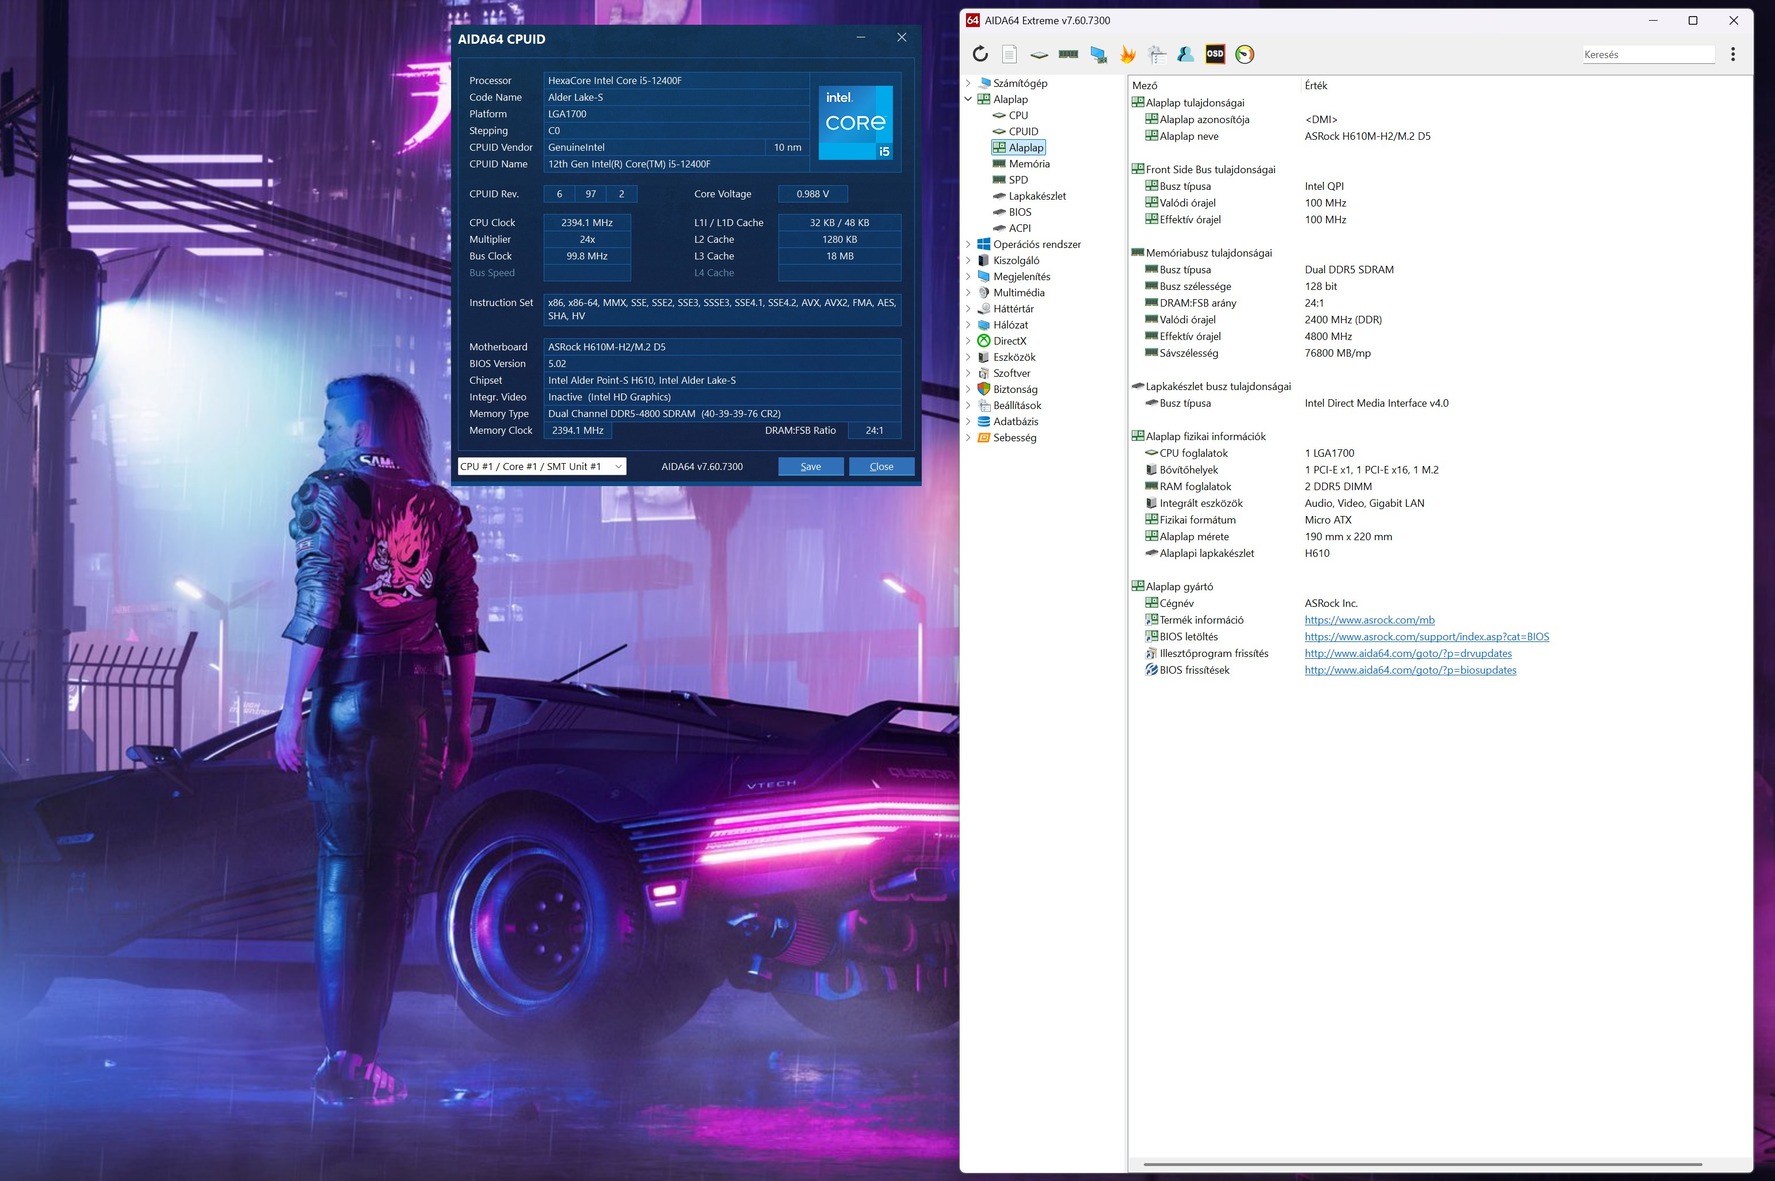
Task: Open the CPU #1 / Core #1 dropdown
Action: tap(542, 466)
